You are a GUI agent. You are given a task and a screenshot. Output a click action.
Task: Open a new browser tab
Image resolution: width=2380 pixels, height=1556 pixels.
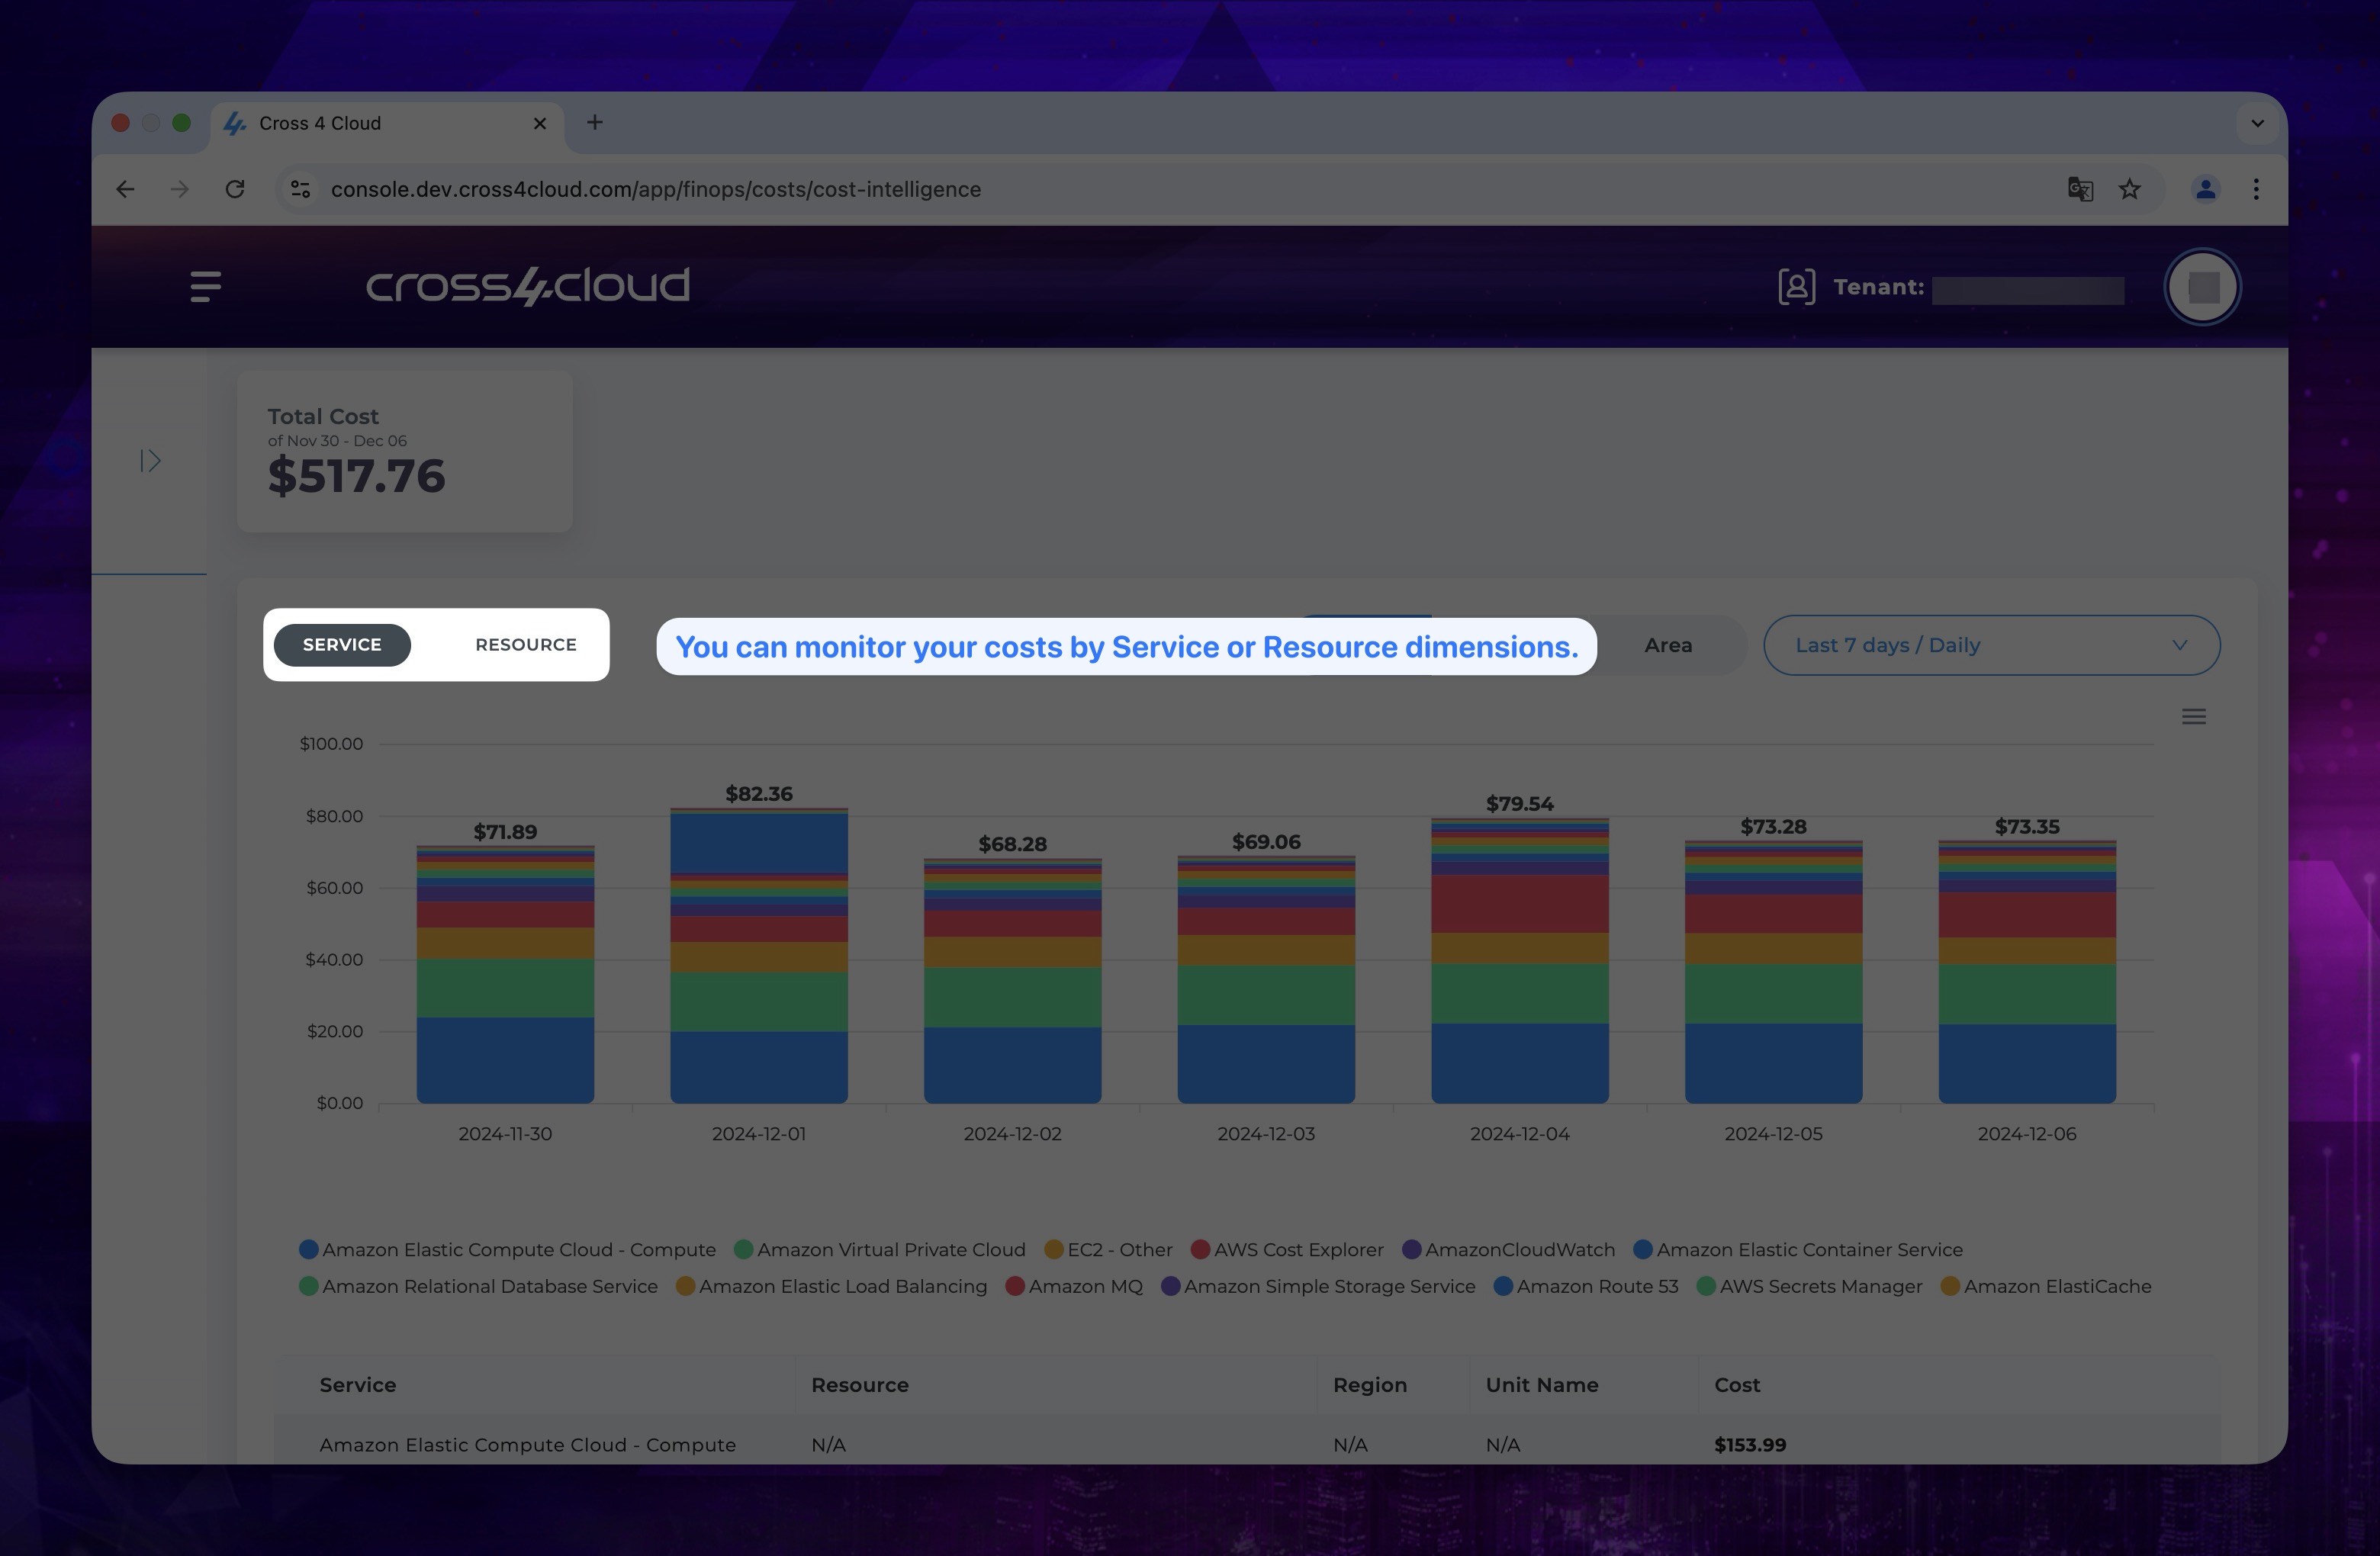click(x=595, y=122)
